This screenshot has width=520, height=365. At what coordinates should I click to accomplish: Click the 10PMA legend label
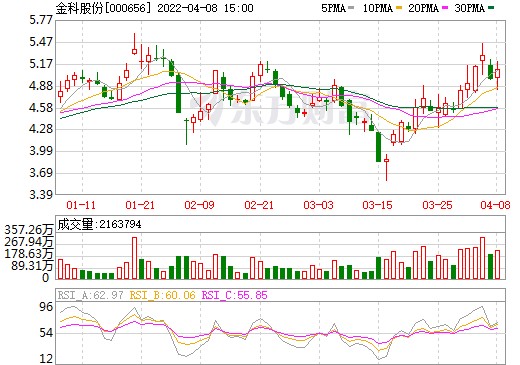378,8
